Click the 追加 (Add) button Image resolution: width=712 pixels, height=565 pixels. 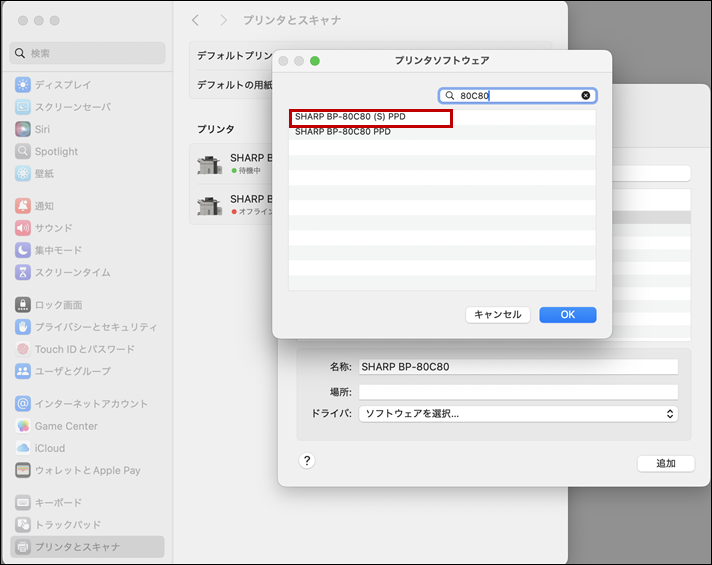tap(666, 464)
